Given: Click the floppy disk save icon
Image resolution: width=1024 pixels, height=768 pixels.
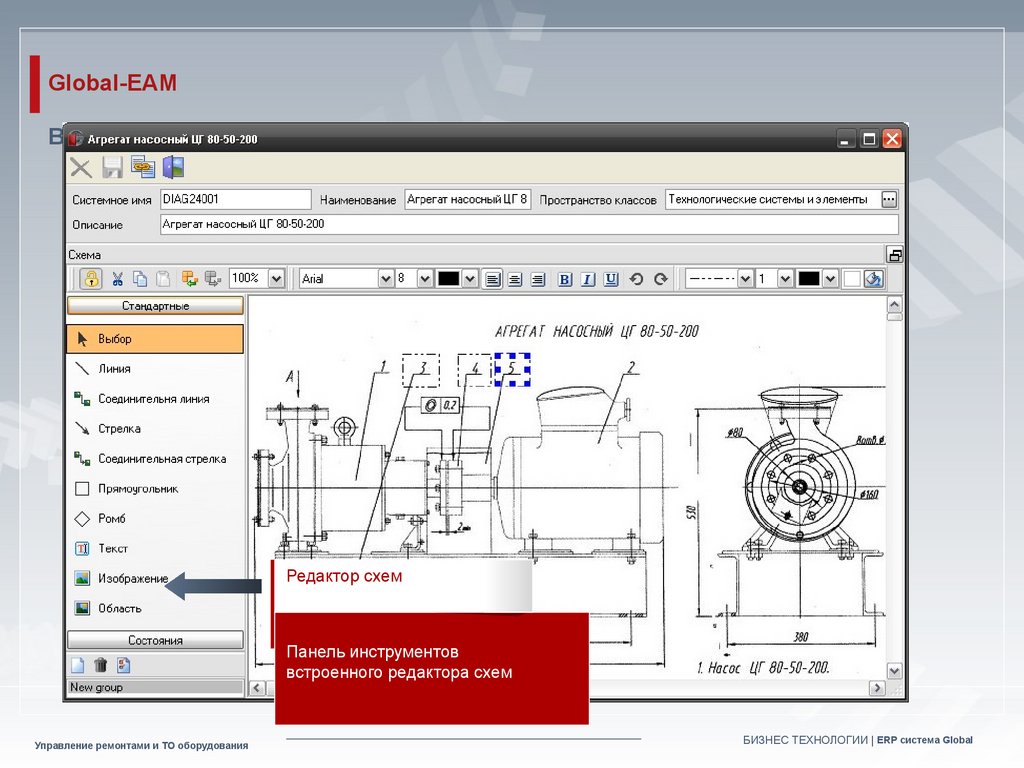Looking at the screenshot, I should point(112,168).
